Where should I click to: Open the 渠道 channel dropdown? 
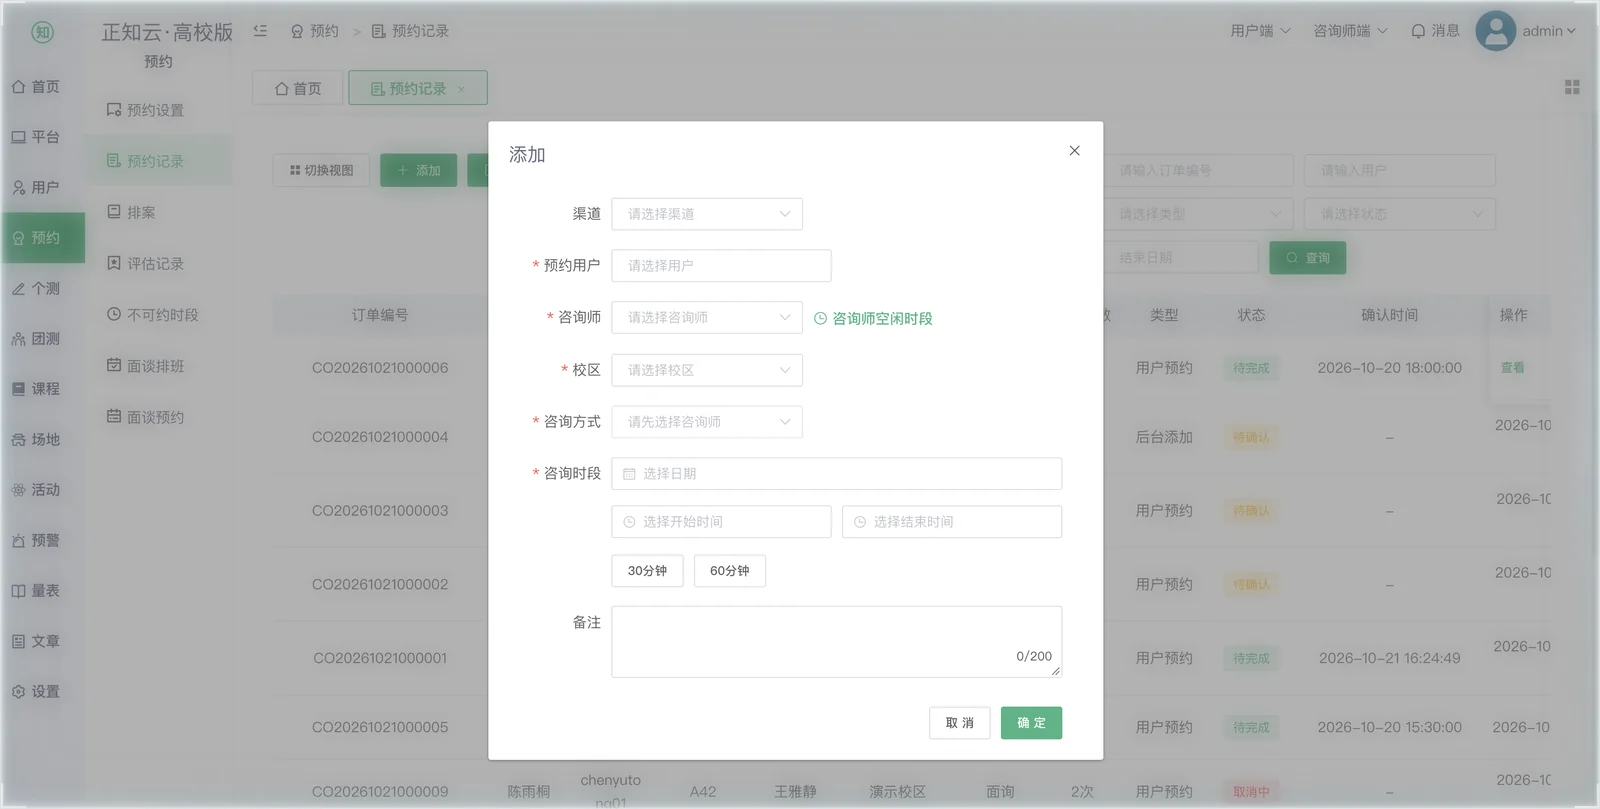pos(707,214)
